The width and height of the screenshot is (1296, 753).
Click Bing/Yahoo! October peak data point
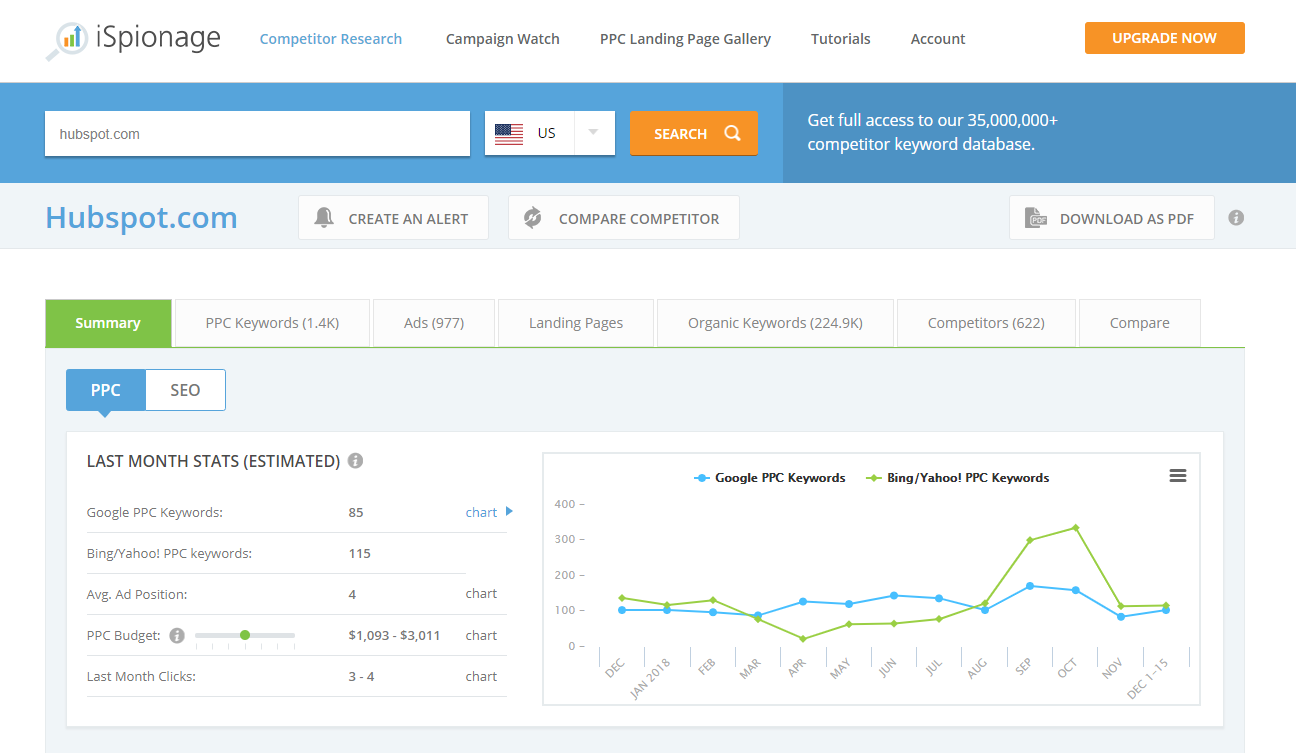pos(1075,527)
